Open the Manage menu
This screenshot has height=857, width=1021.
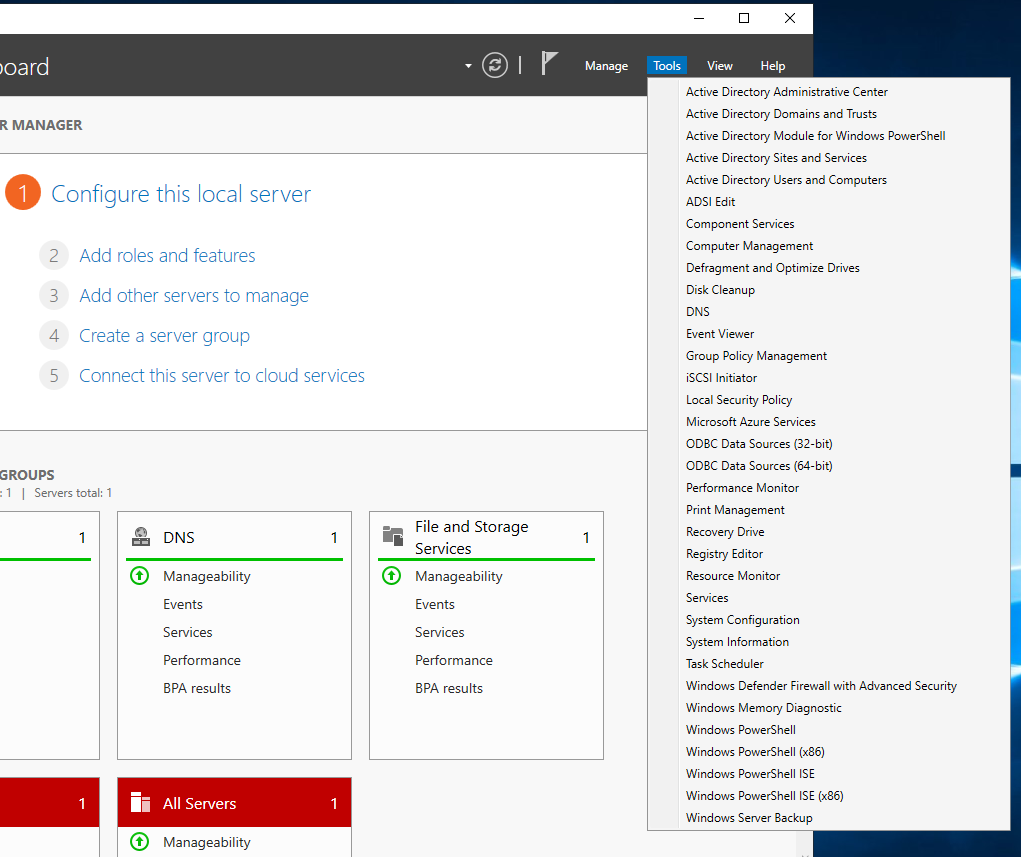(606, 66)
